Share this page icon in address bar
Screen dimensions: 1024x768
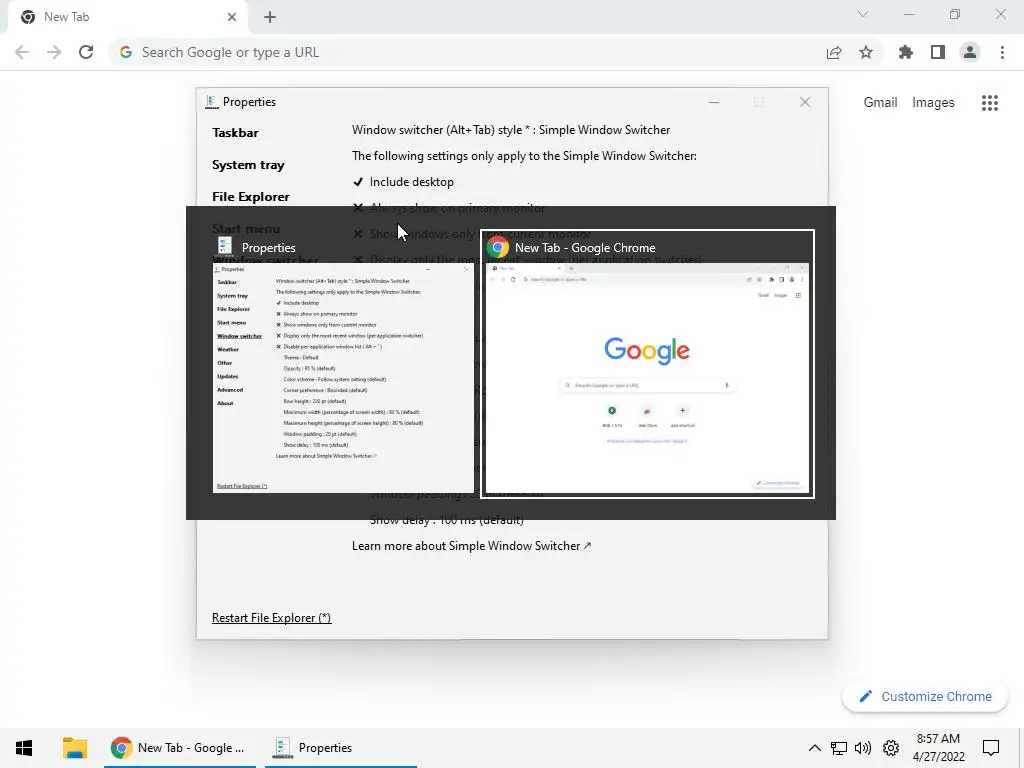click(834, 52)
